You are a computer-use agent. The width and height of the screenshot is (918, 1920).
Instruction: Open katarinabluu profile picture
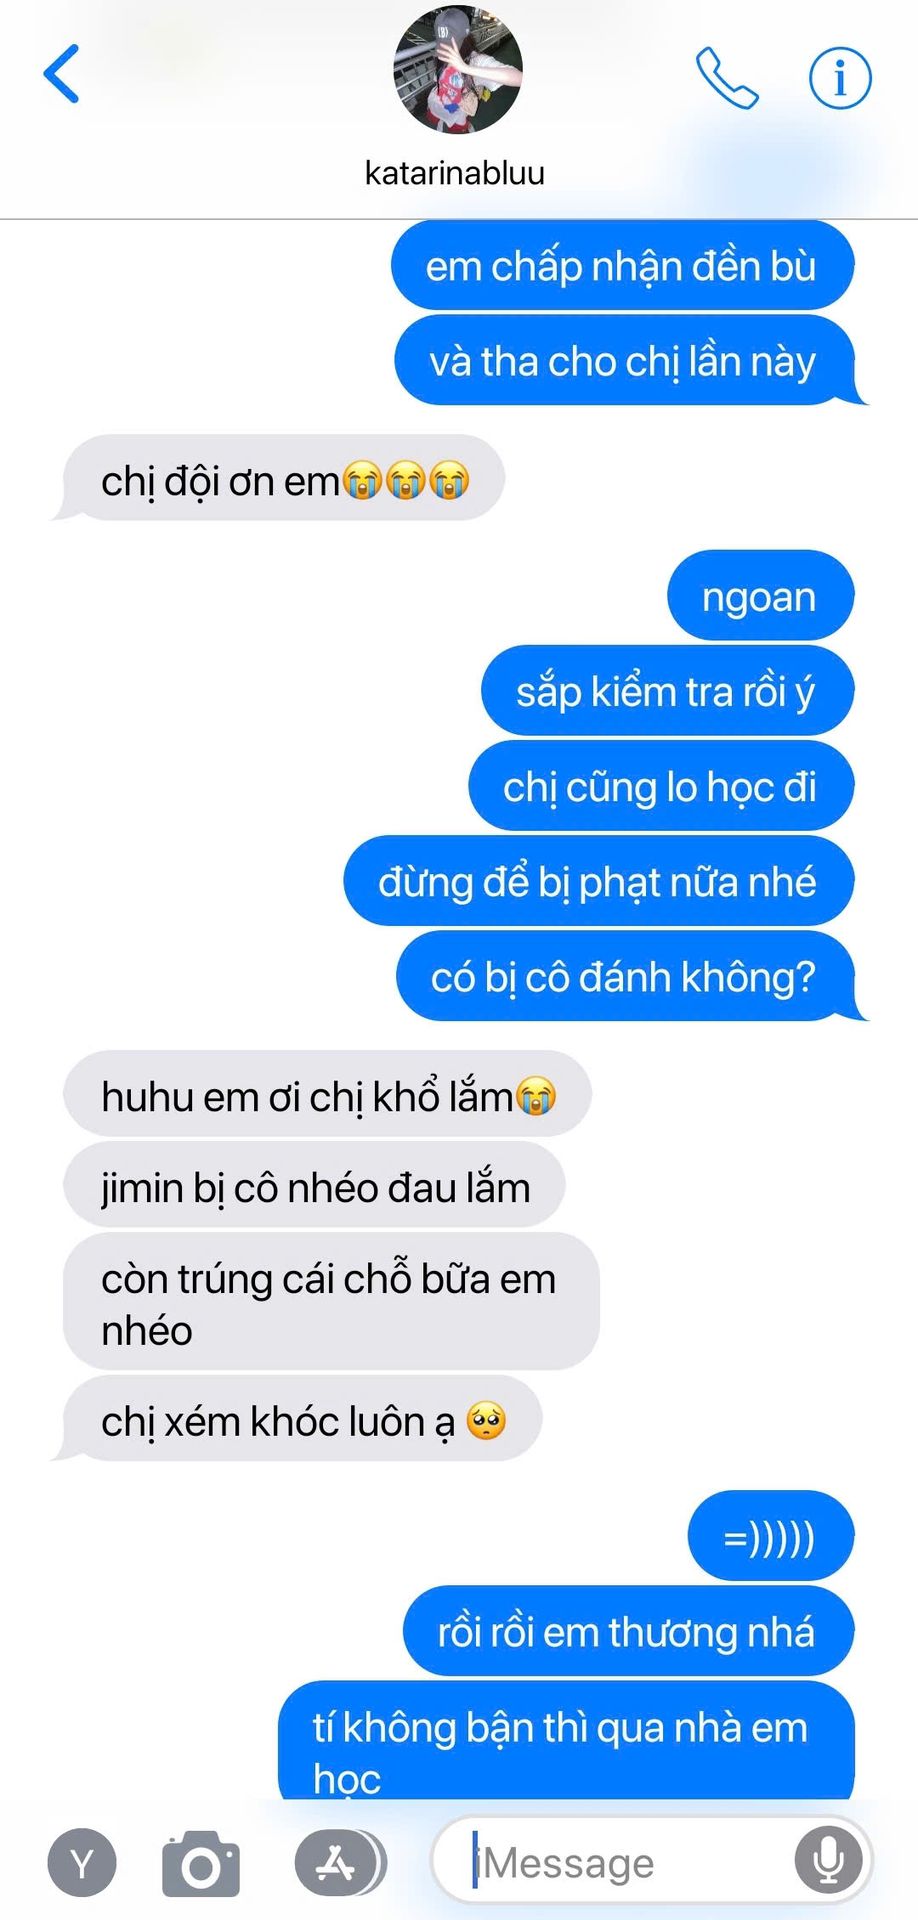(x=458, y=70)
